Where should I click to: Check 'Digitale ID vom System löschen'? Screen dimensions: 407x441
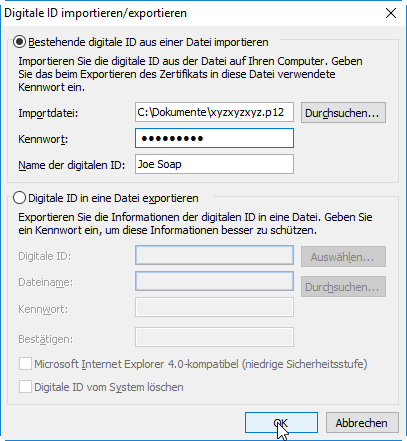point(25,387)
